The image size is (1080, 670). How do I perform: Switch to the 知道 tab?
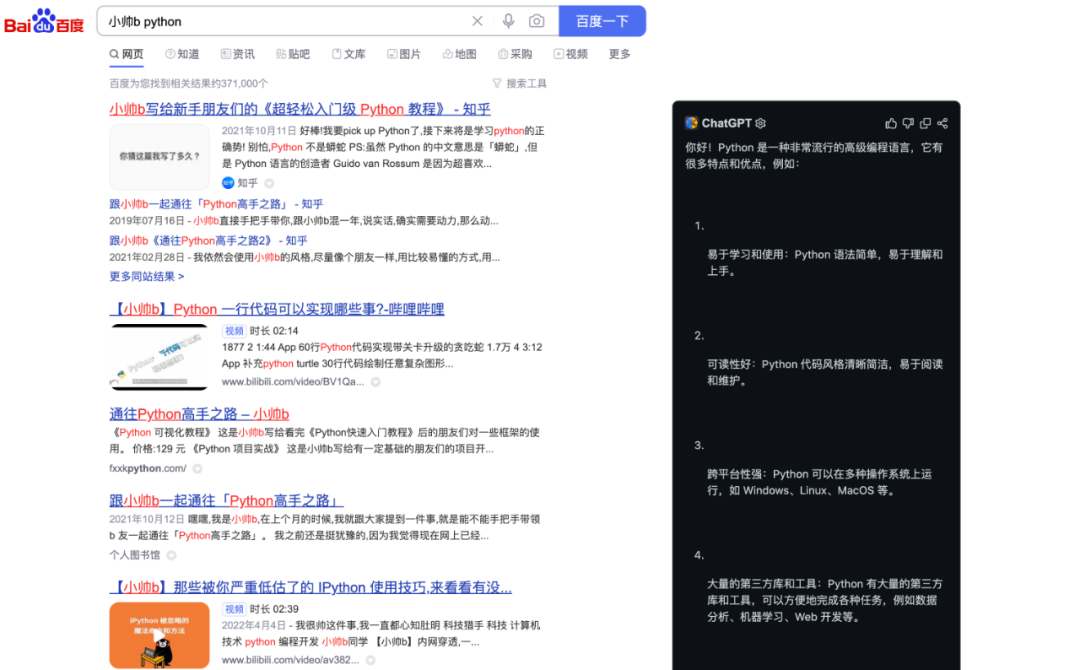[x=183, y=54]
